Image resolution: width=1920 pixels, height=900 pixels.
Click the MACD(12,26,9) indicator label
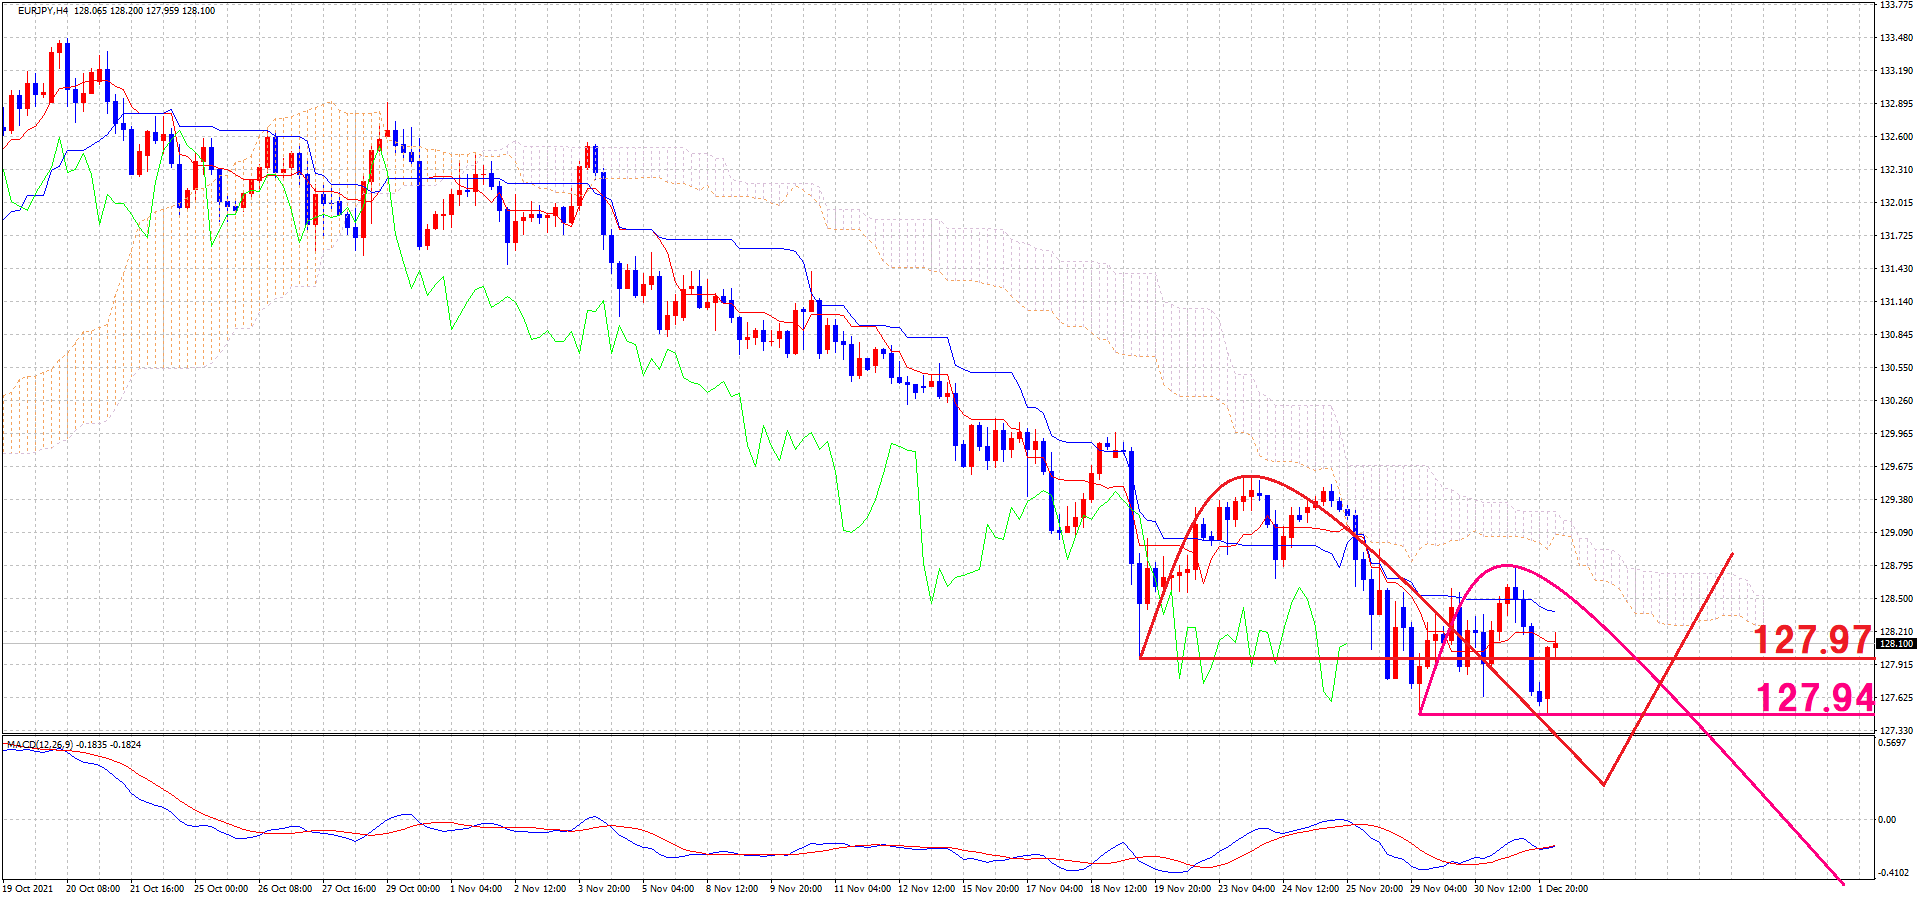click(x=40, y=745)
